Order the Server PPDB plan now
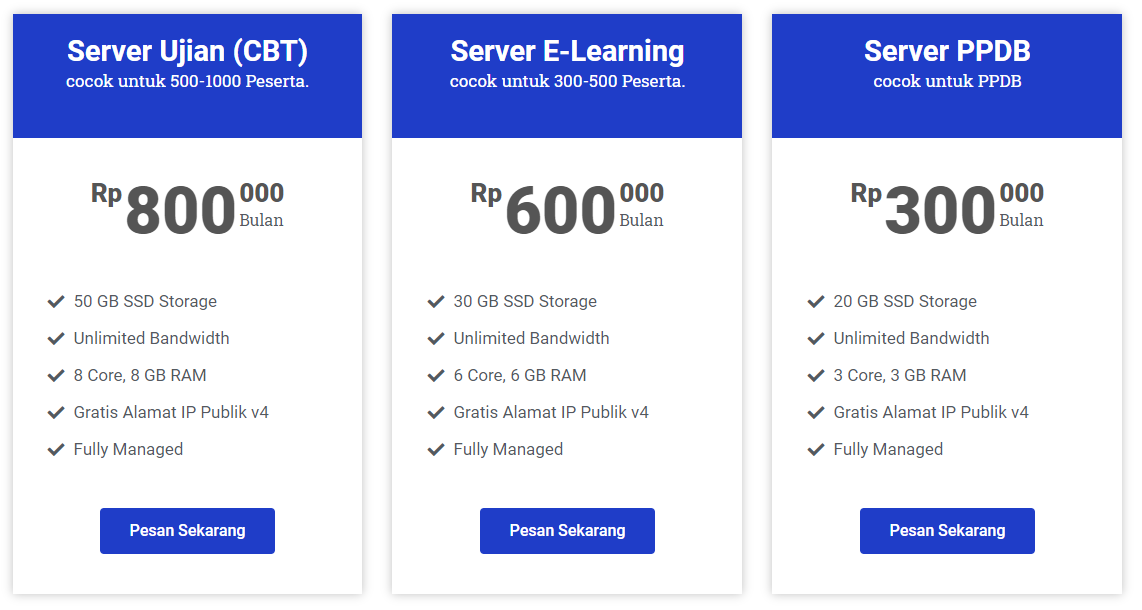Viewport: 1142px width, 610px height. coord(947,530)
